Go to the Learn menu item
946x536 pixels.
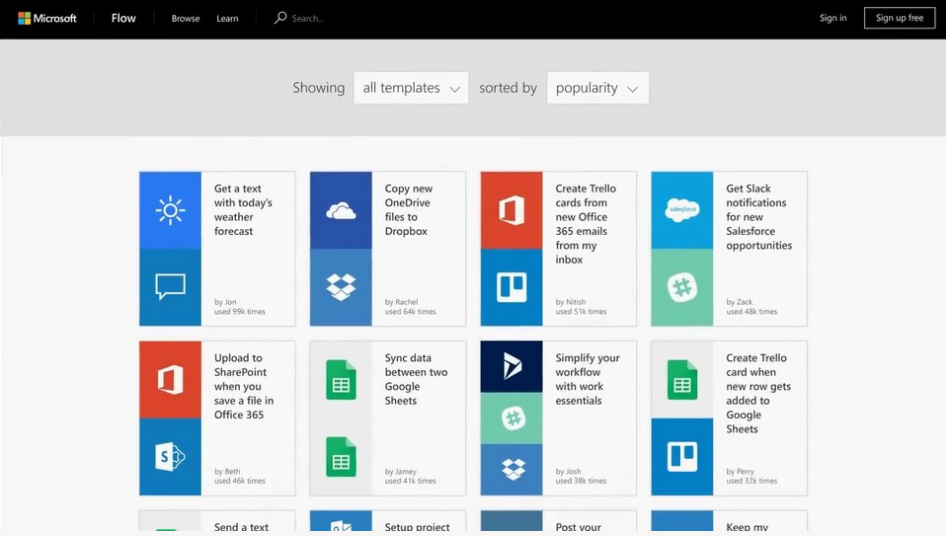coord(227,18)
